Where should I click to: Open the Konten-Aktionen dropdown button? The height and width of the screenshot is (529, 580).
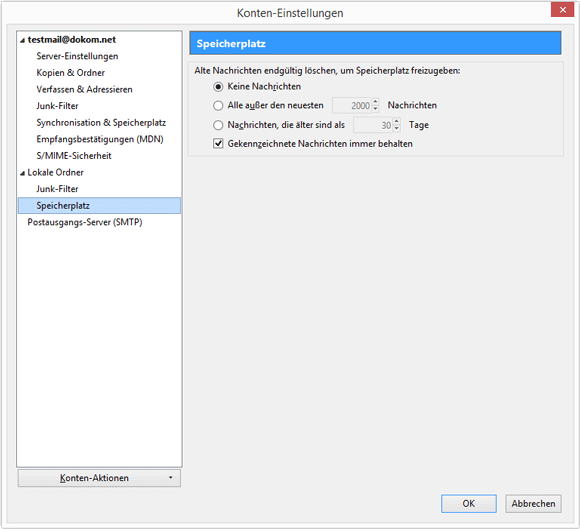pyautogui.click(x=99, y=478)
